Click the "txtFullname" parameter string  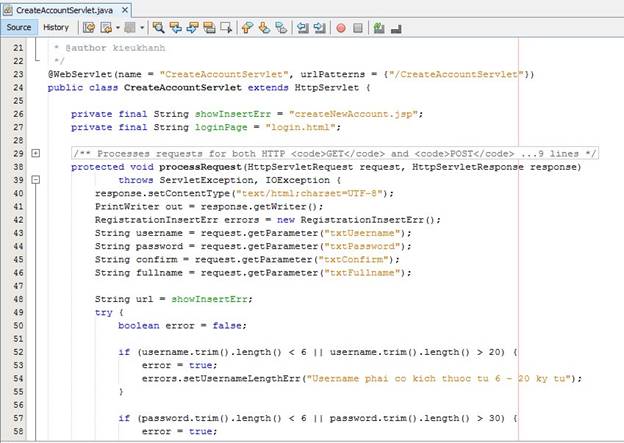[x=362, y=273]
